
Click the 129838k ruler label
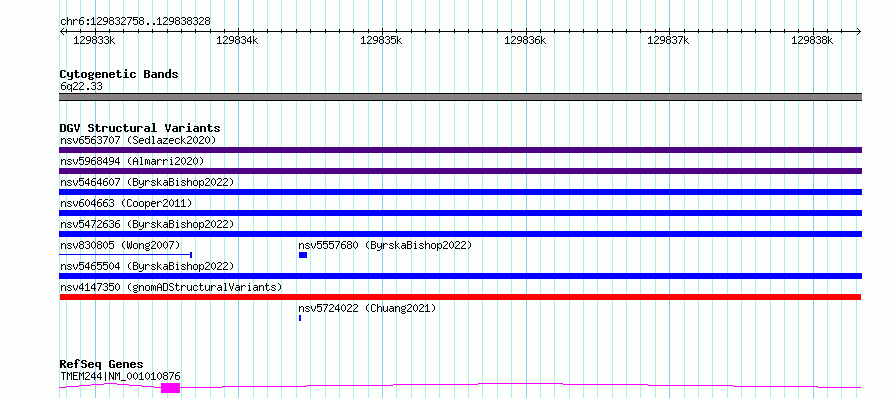pos(812,40)
